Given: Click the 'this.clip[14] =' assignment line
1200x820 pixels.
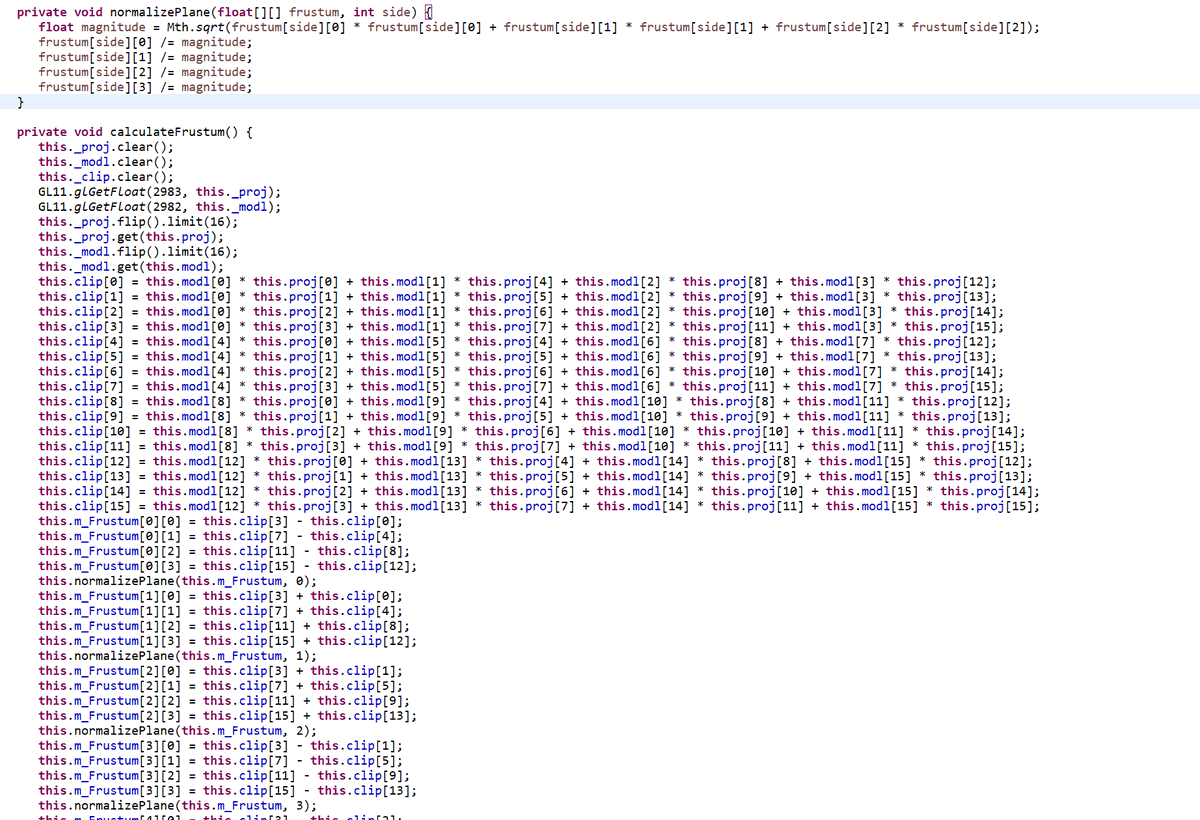Looking at the screenshot, I should click(539, 491).
